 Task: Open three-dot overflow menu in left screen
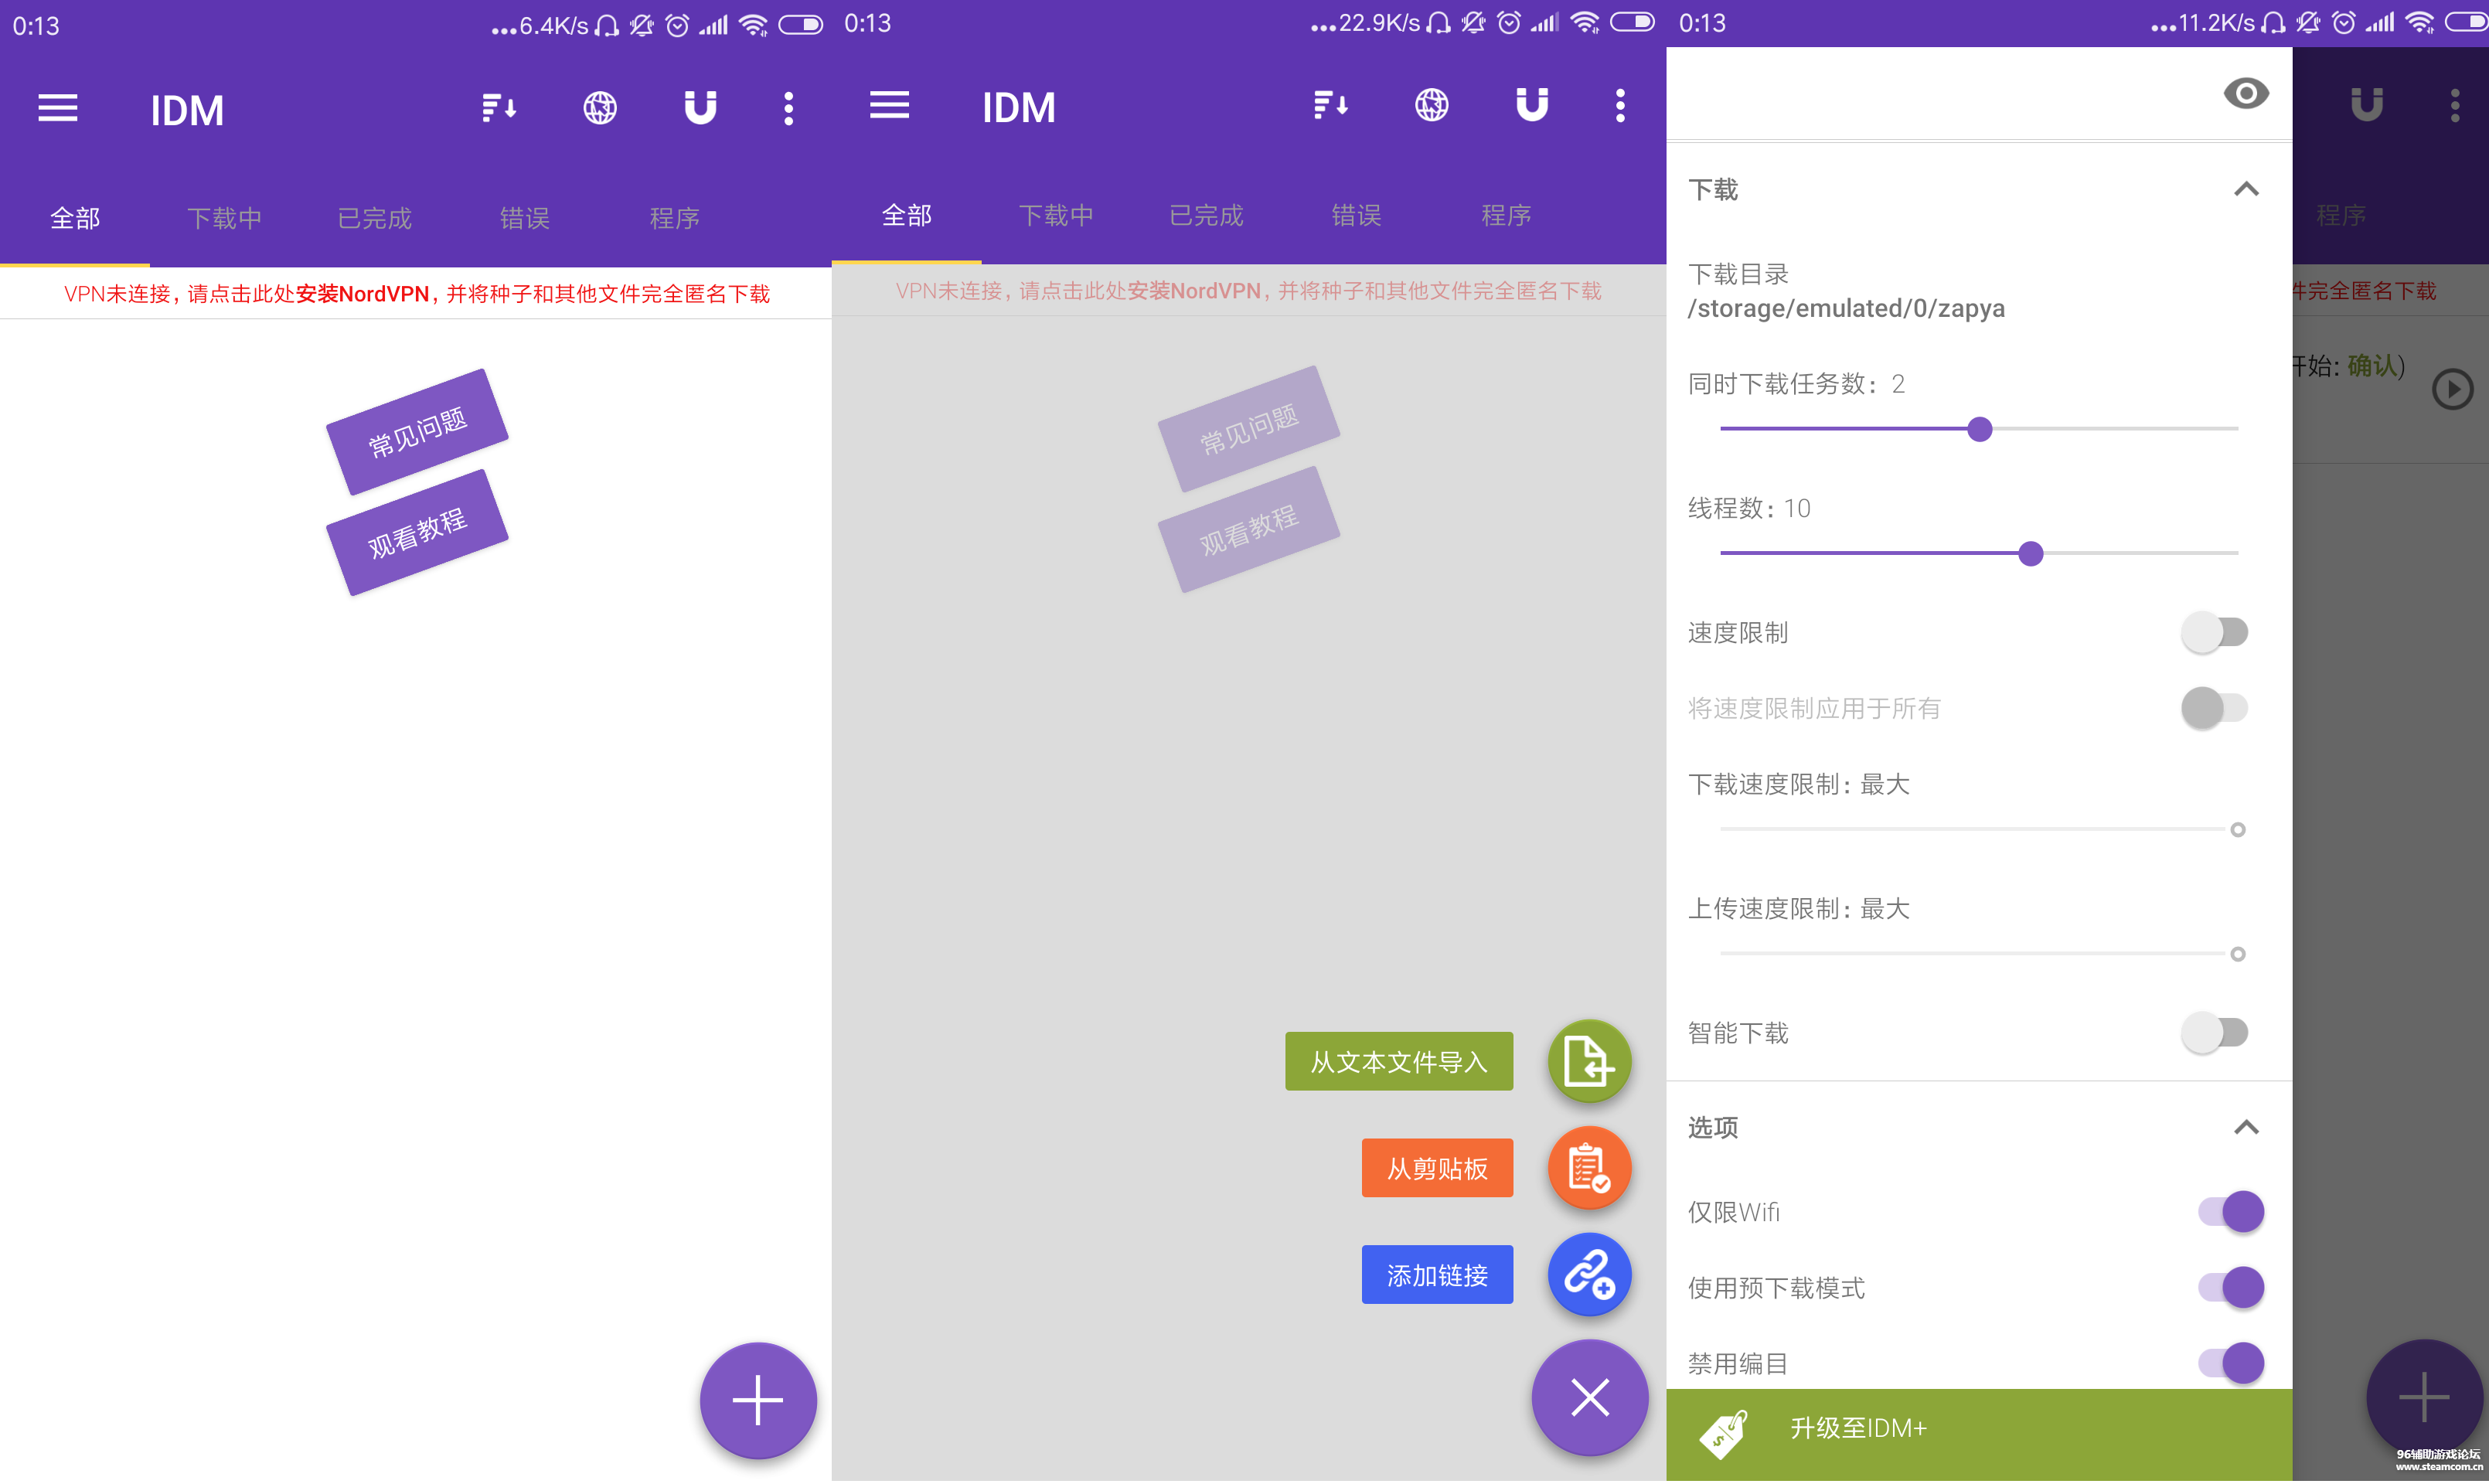click(x=788, y=108)
